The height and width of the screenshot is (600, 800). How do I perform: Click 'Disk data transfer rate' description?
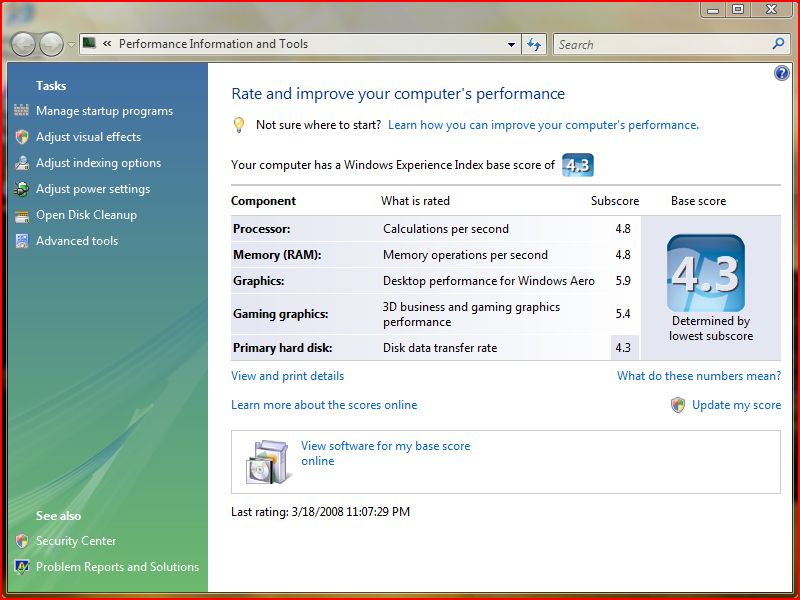[x=440, y=348]
